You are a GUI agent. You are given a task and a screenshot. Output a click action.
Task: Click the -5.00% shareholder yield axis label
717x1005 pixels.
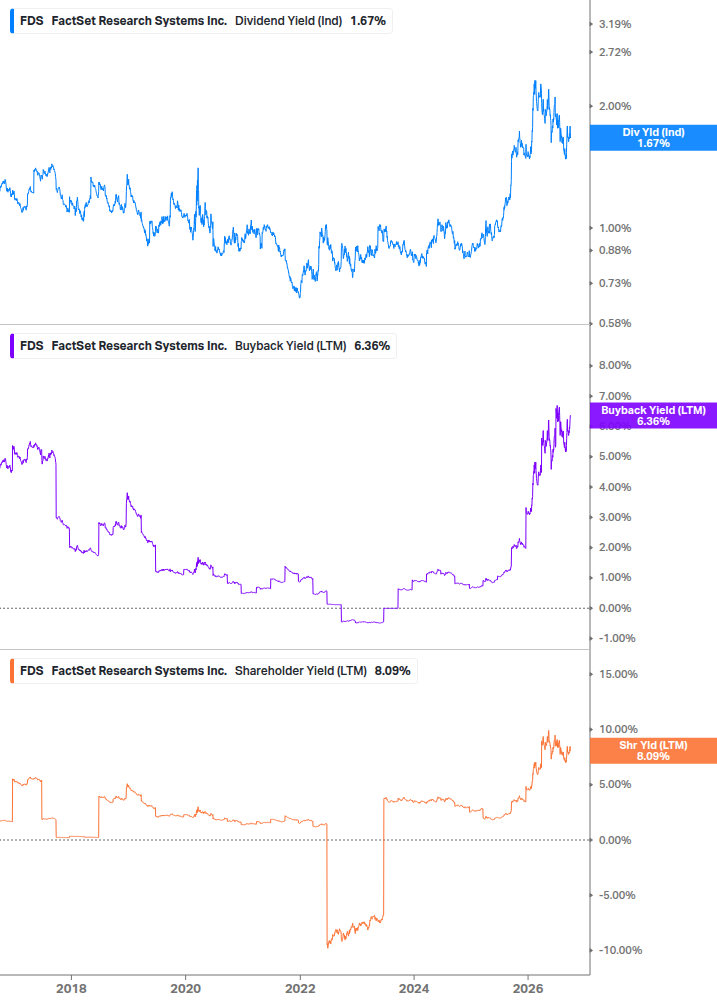coord(617,895)
